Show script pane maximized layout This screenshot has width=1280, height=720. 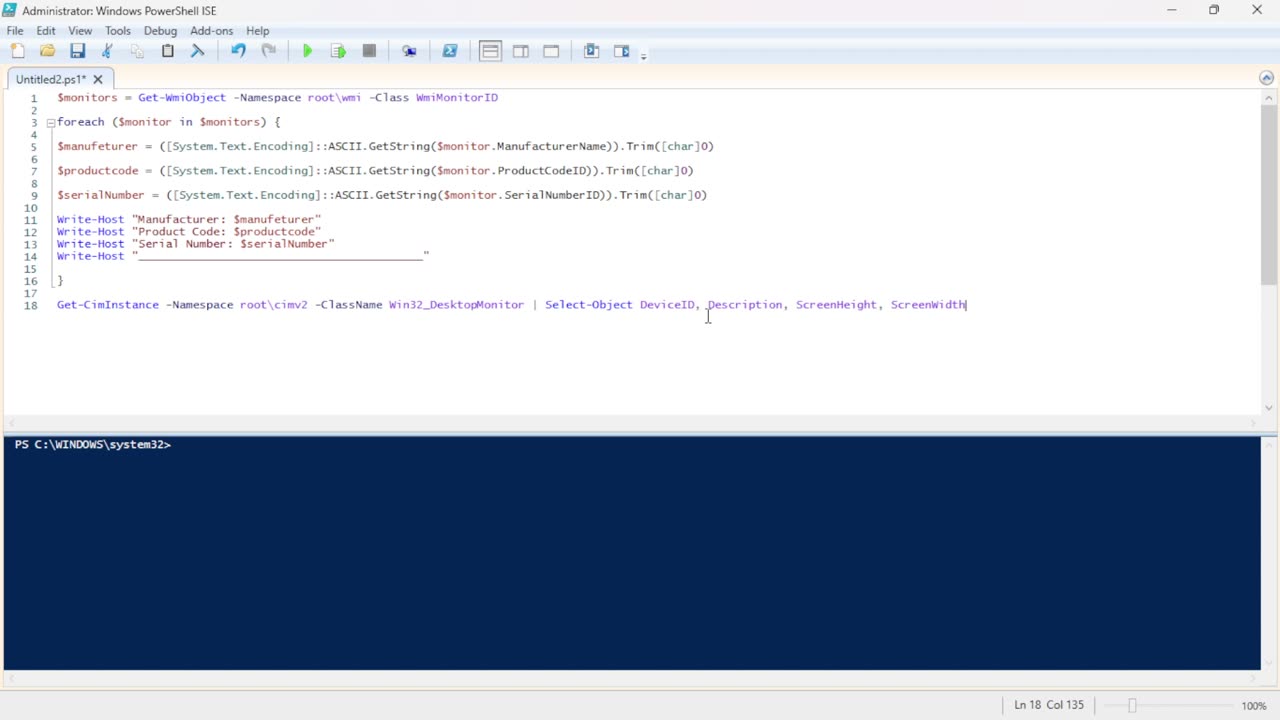pos(551,51)
